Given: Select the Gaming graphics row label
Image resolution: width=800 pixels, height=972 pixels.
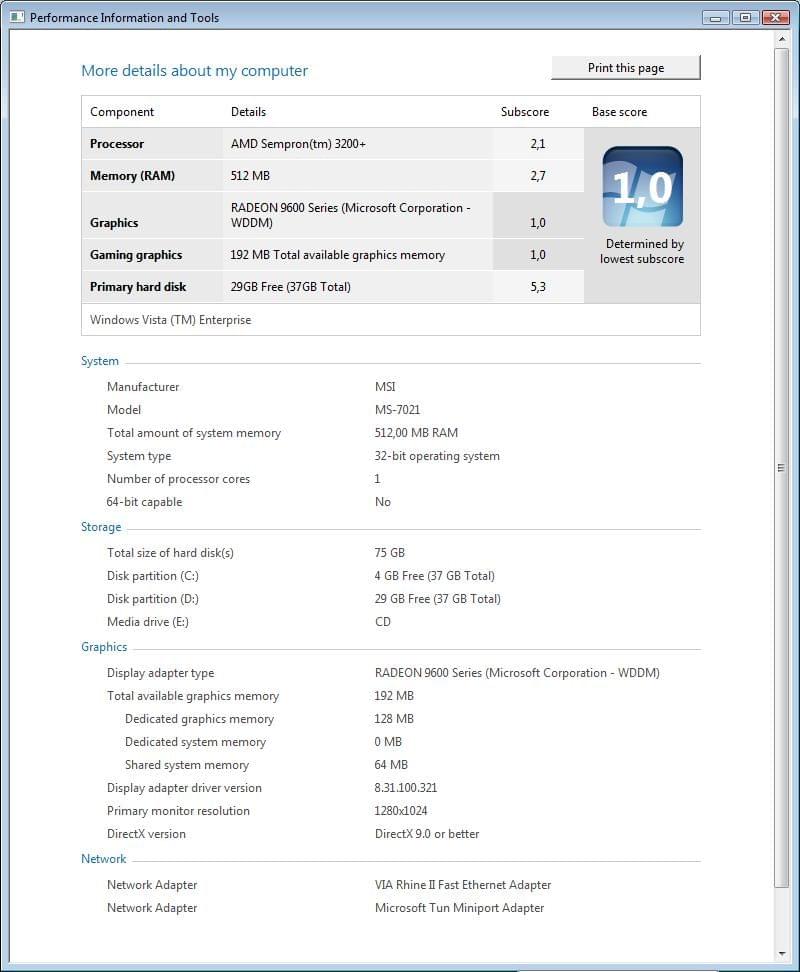Looking at the screenshot, I should click(136, 255).
